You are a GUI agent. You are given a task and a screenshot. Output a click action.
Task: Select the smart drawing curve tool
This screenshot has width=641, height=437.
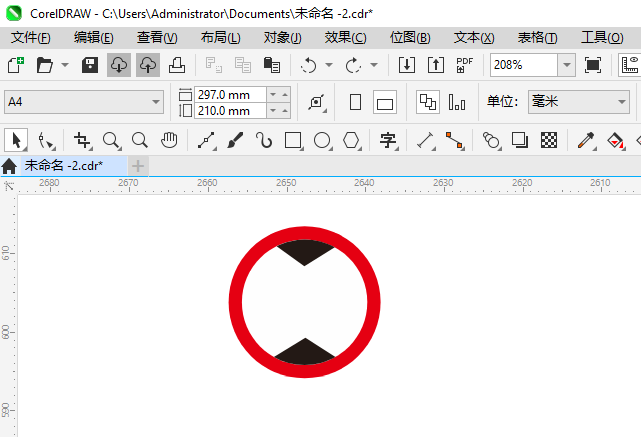pos(264,140)
